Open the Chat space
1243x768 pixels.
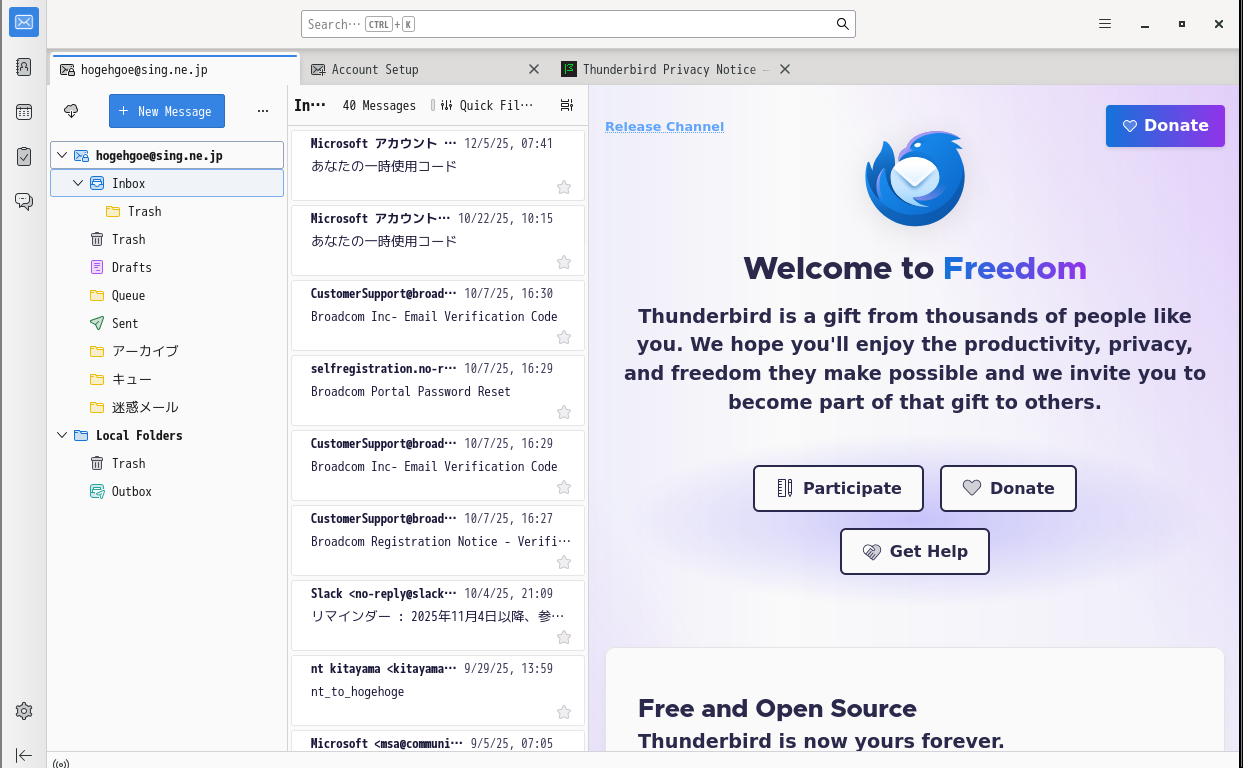(x=24, y=201)
